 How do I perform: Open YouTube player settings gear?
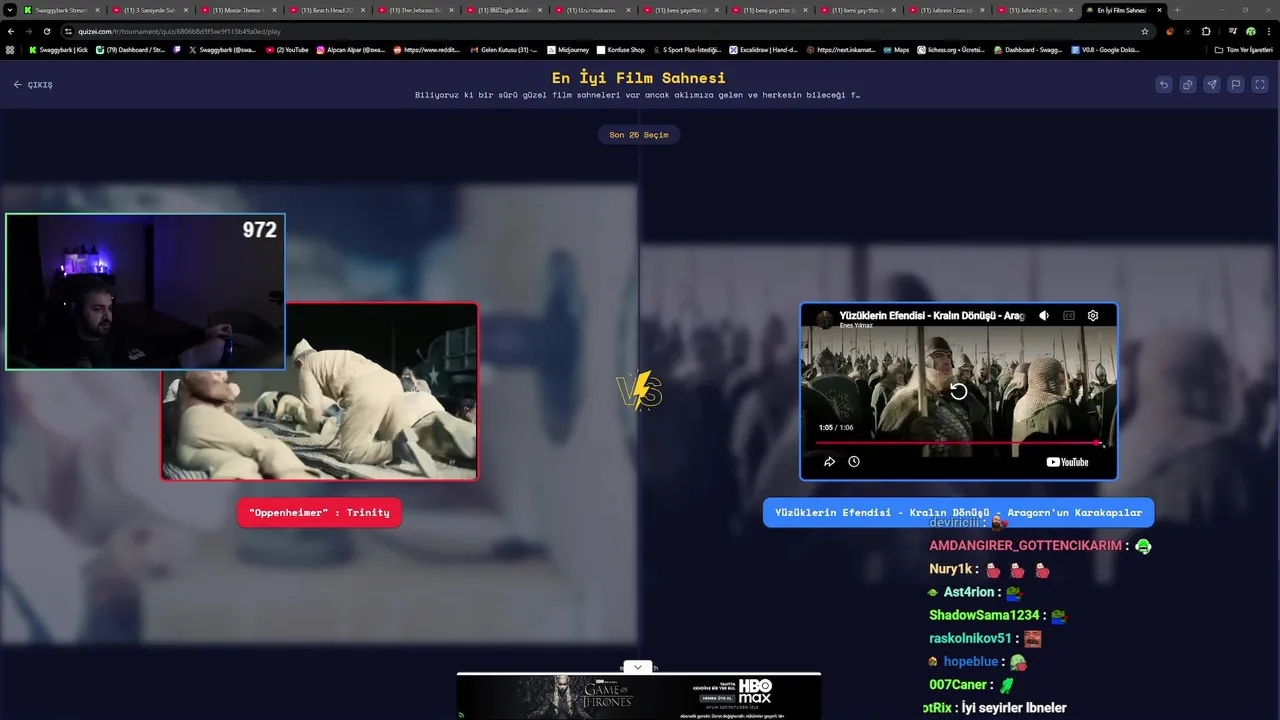tap(1093, 315)
